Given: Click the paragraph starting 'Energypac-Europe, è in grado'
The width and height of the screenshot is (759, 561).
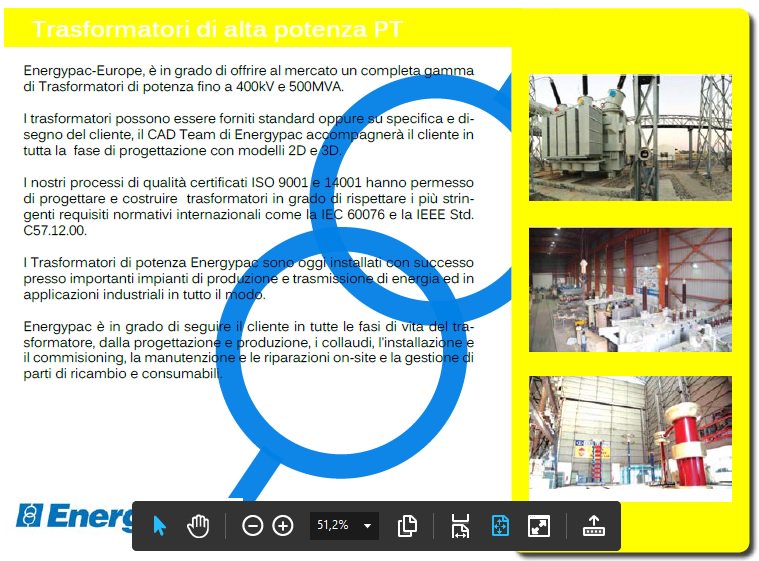Looking at the screenshot, I should (x=248, y=78).
